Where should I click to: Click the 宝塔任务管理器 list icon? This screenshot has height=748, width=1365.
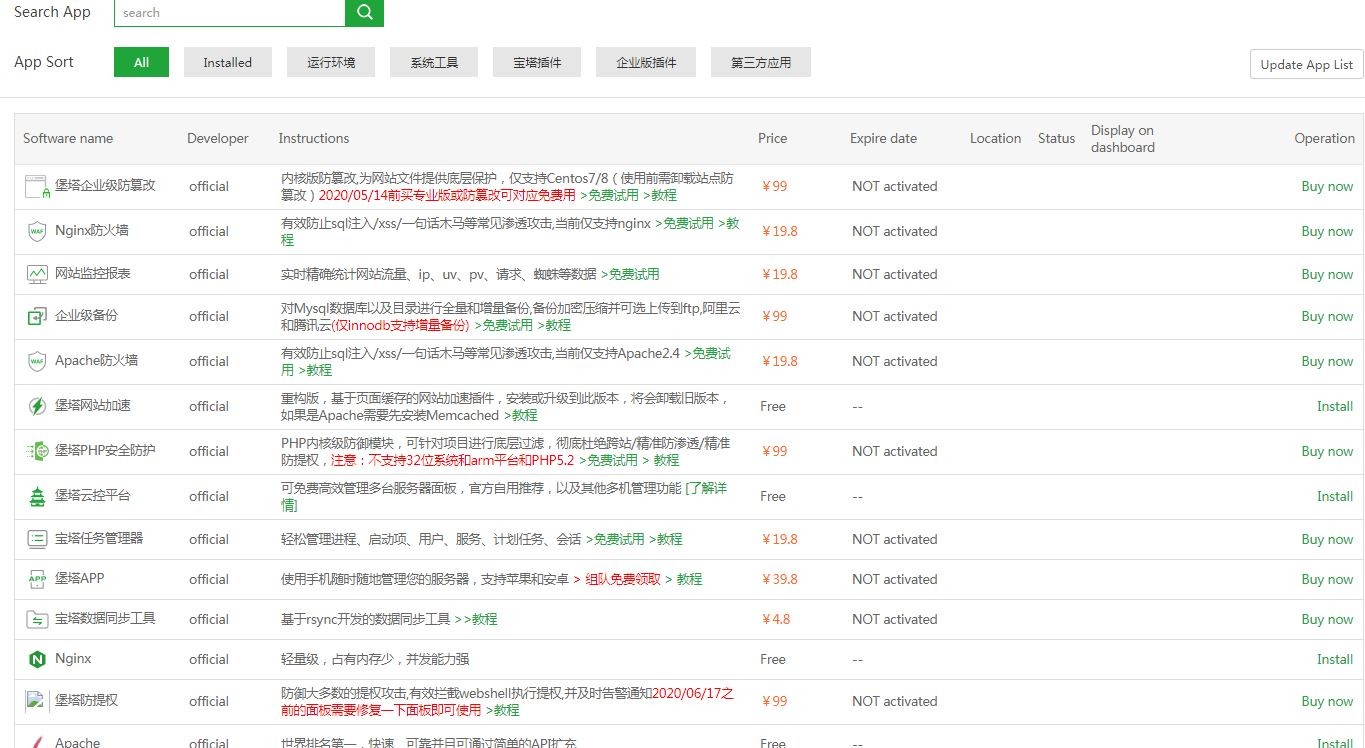(37, 539)
